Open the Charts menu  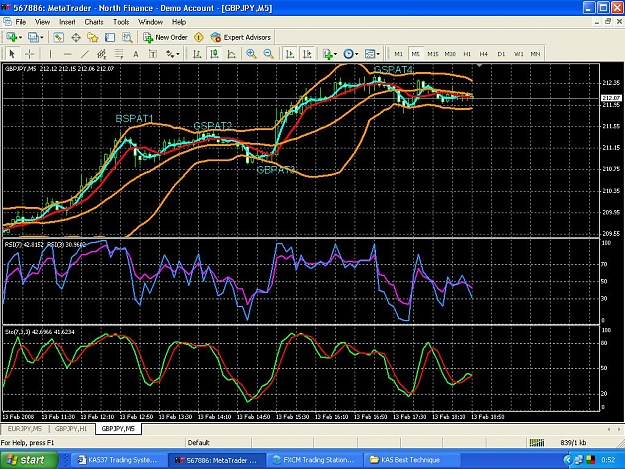[94, 22]
